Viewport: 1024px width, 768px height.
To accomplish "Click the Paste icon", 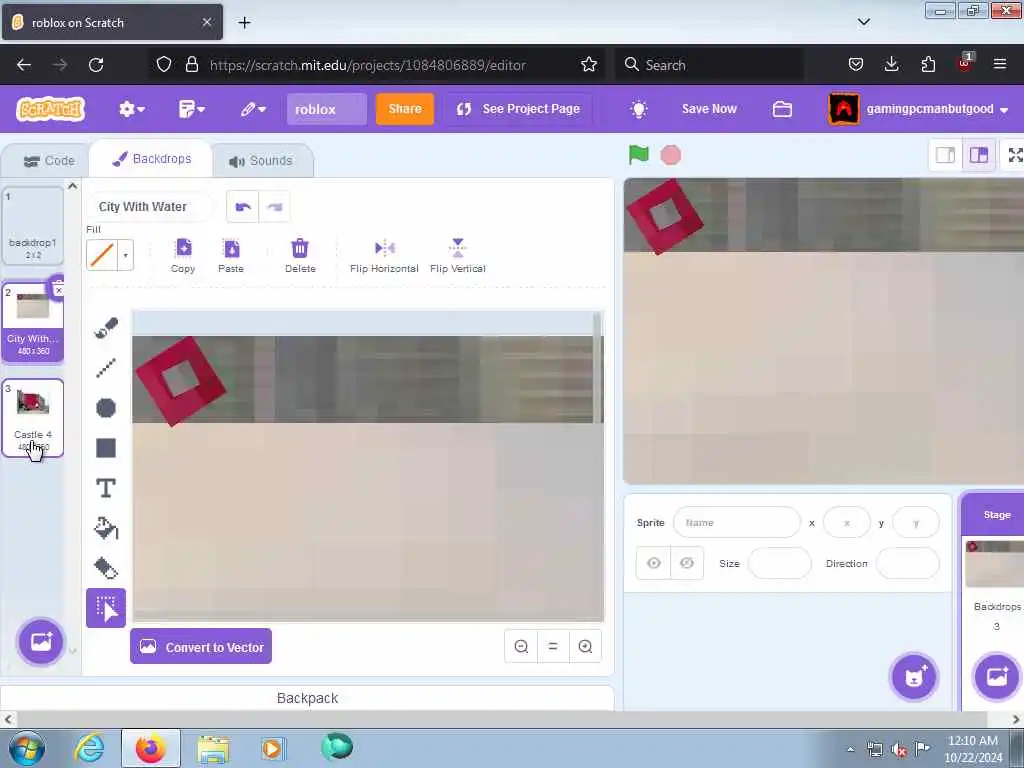I will point(231,256).
